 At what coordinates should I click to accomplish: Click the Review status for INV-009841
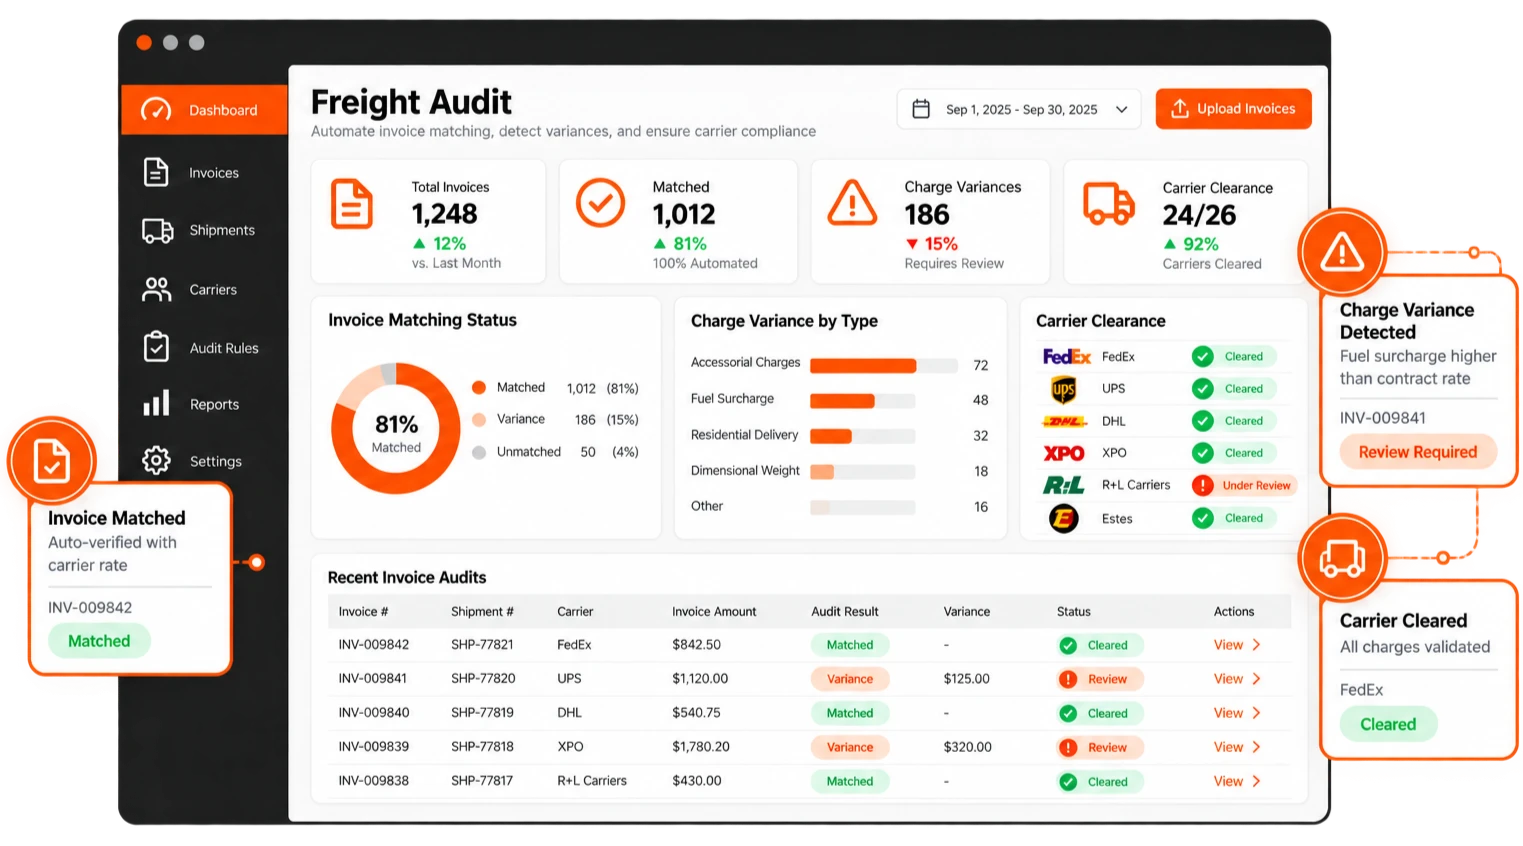tap(1099, 679)
